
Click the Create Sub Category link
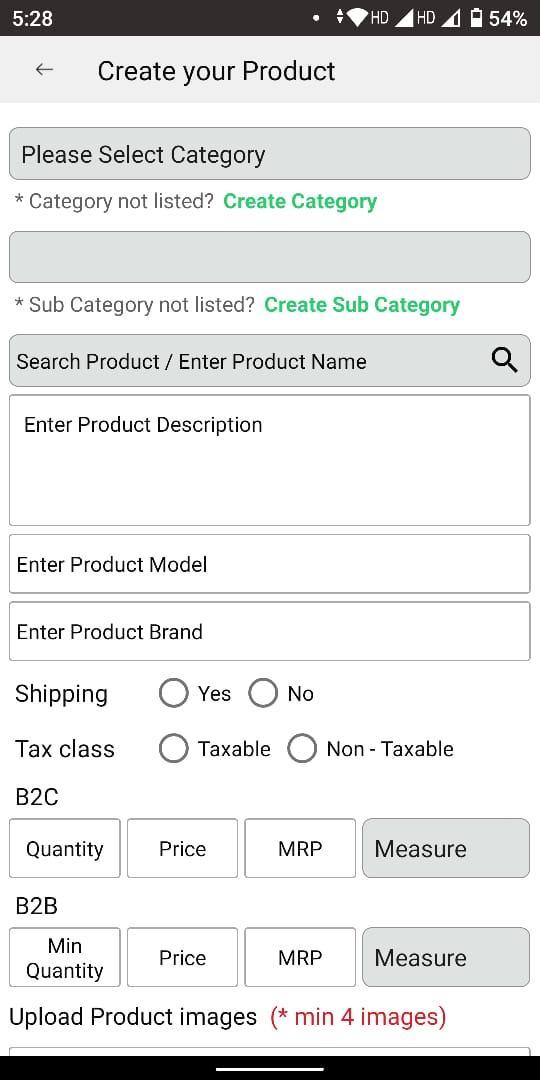click(x=362, y=304)
